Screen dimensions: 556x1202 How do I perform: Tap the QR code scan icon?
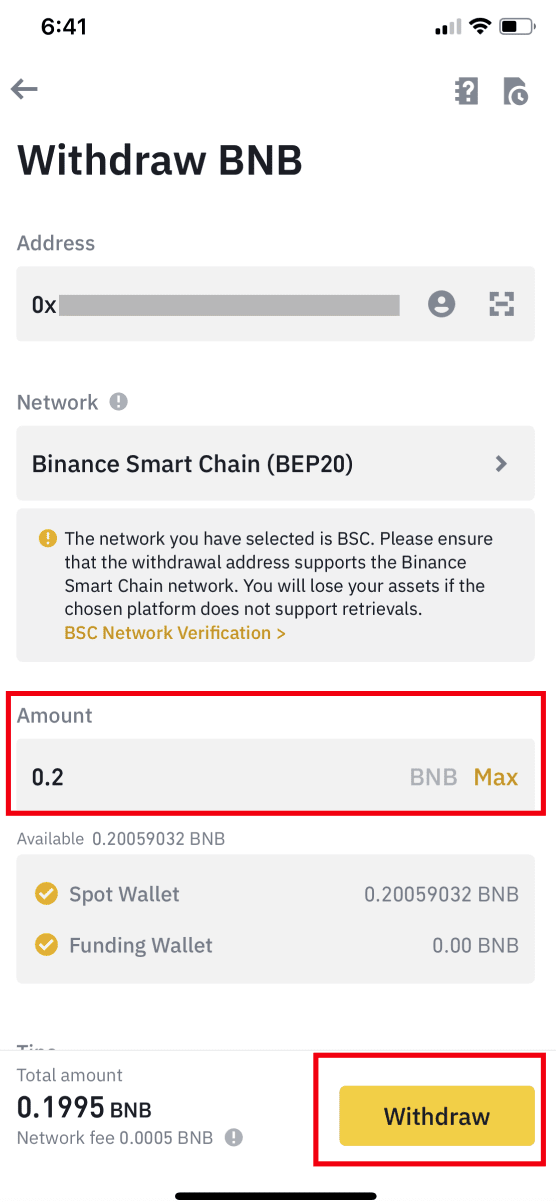pos(501,304)
